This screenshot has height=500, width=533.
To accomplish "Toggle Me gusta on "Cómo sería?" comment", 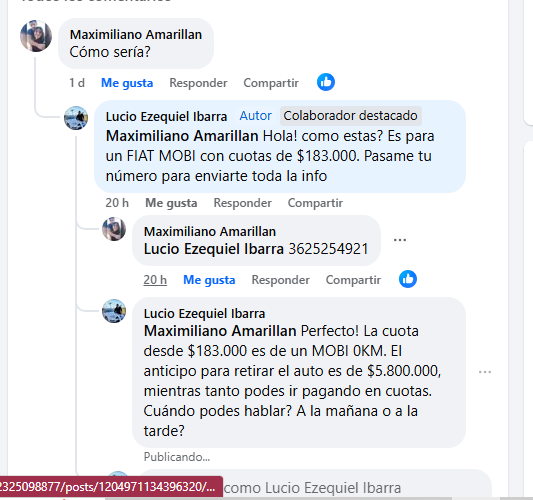I will tap(127, 83).
